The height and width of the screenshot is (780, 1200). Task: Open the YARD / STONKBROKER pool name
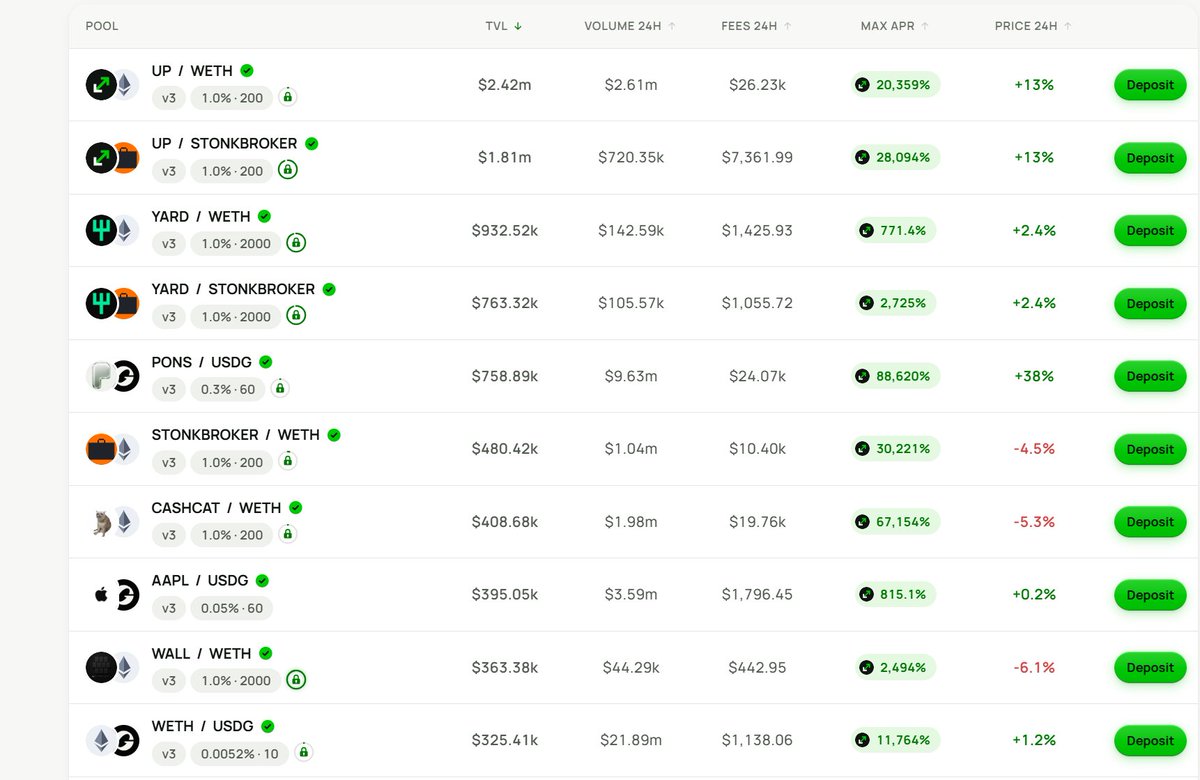233,289
